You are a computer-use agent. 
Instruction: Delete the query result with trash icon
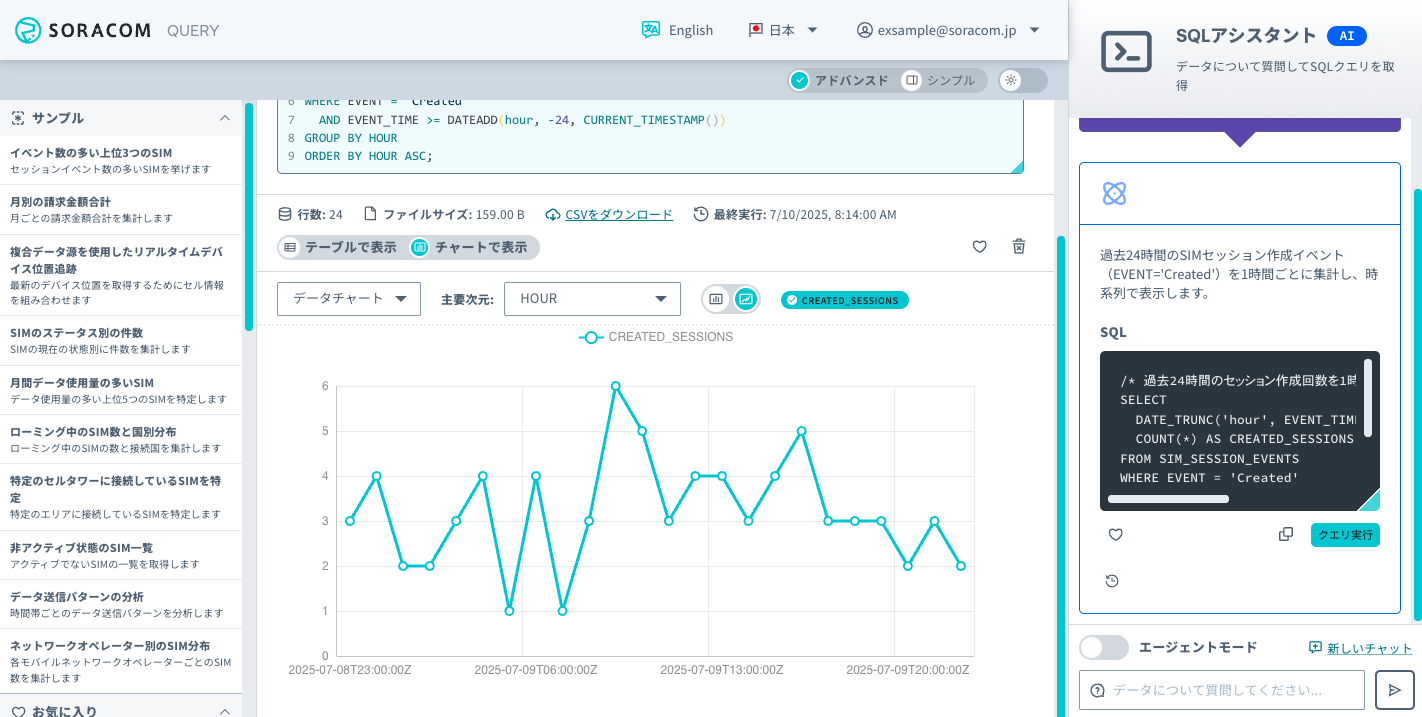pos(1019,246)
